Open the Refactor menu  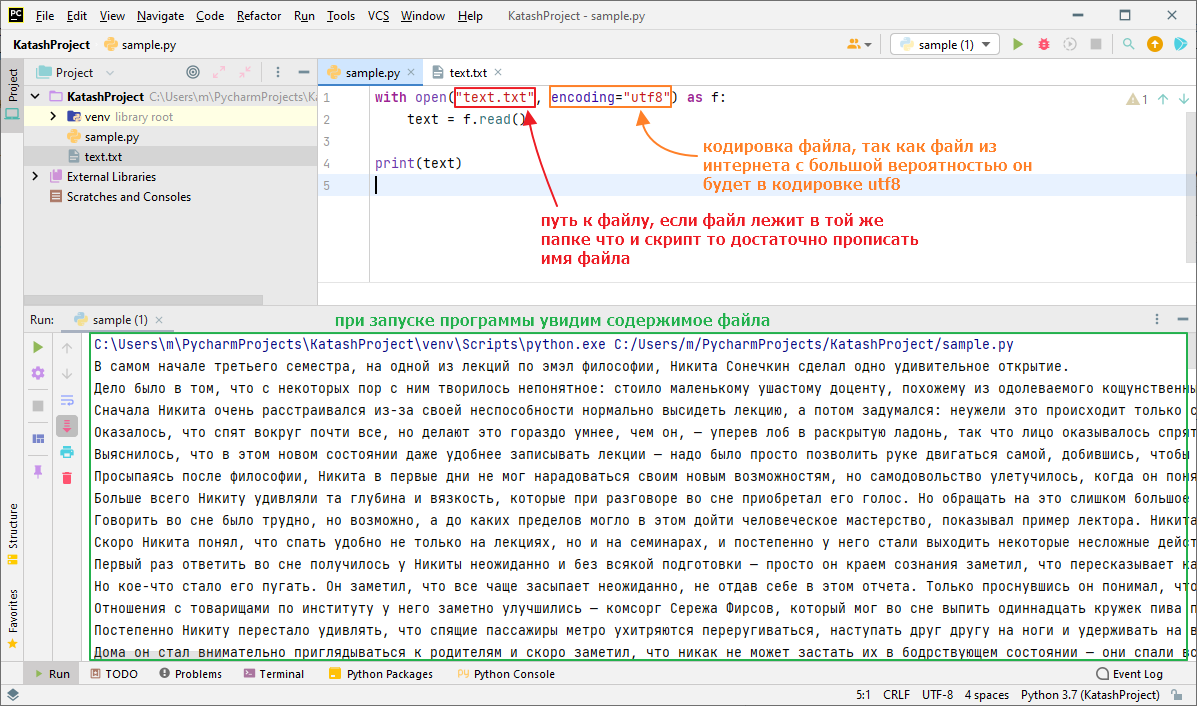coord(259,15)
